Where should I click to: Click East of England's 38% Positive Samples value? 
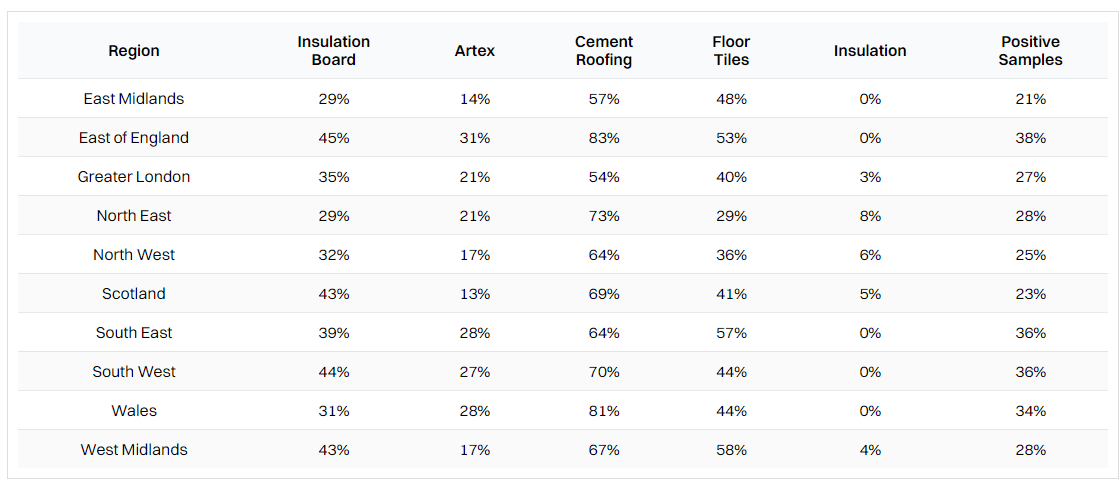pos(1031,138)
